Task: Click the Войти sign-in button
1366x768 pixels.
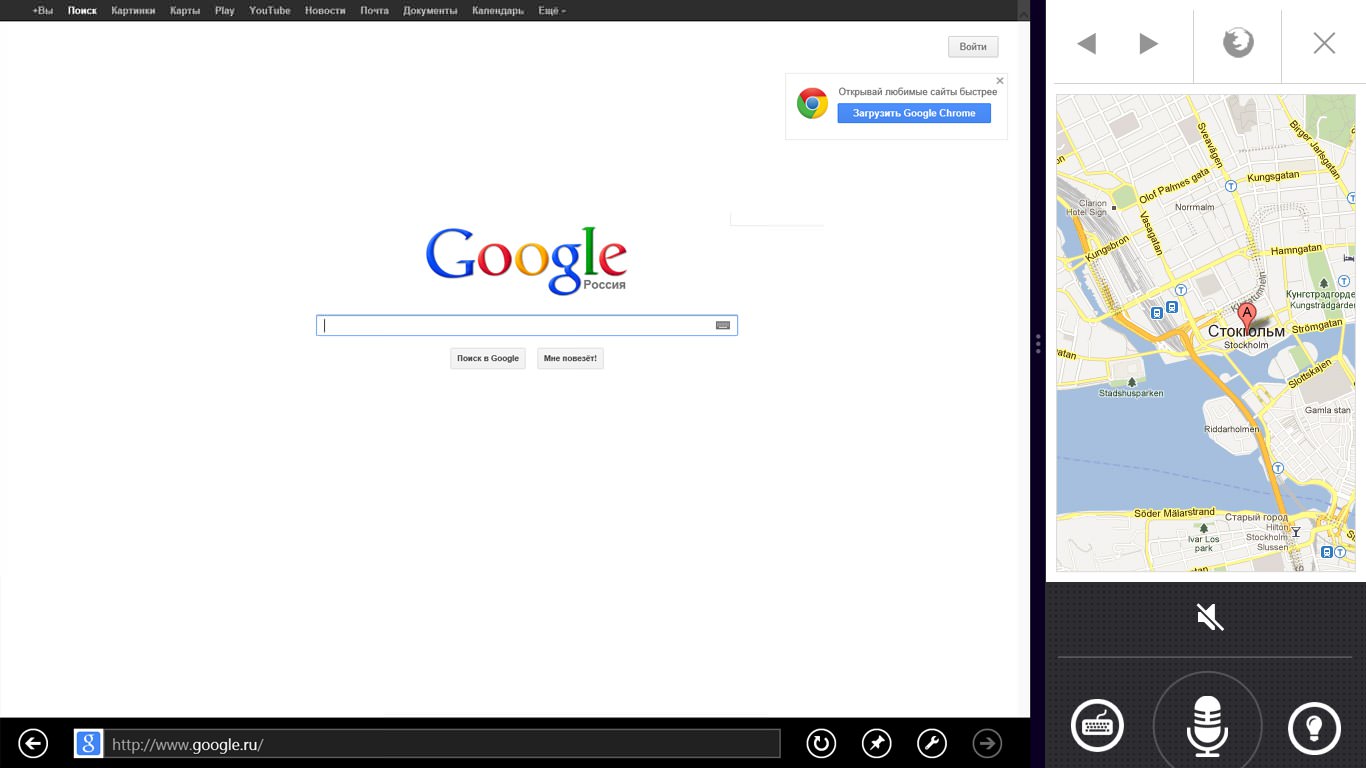Action: point(973,46)
